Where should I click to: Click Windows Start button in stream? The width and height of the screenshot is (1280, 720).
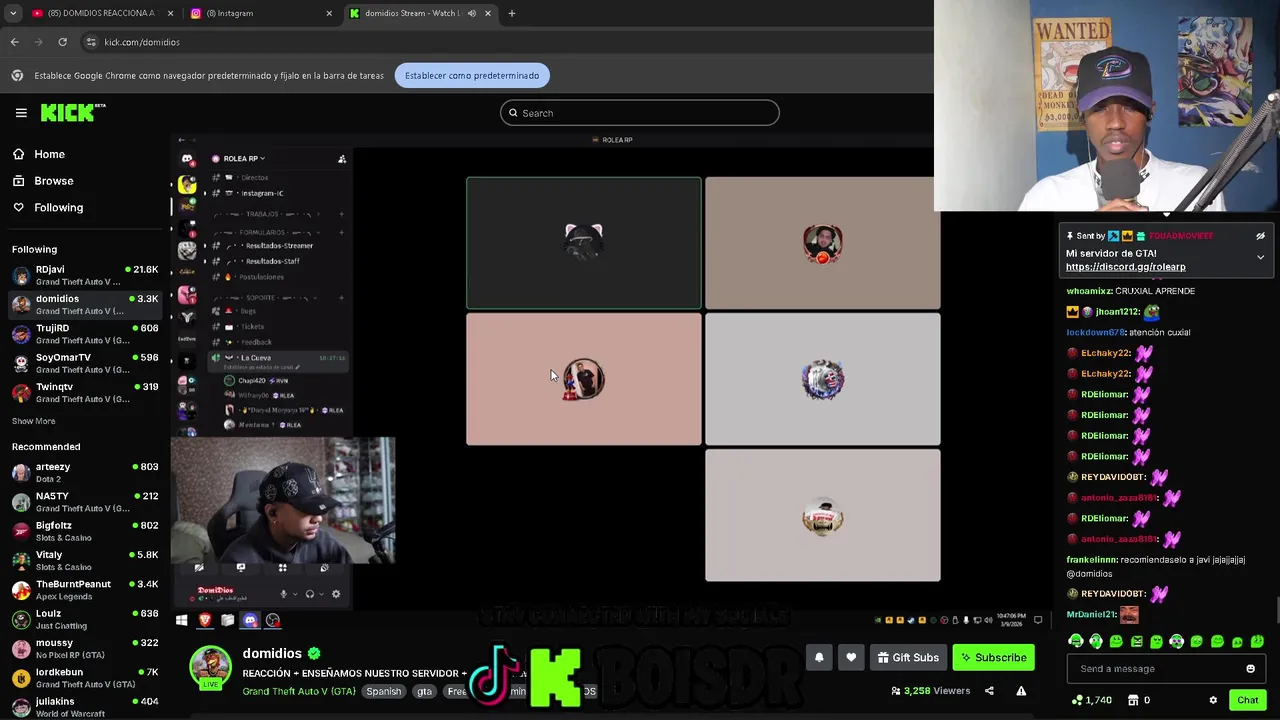point(182,620)
